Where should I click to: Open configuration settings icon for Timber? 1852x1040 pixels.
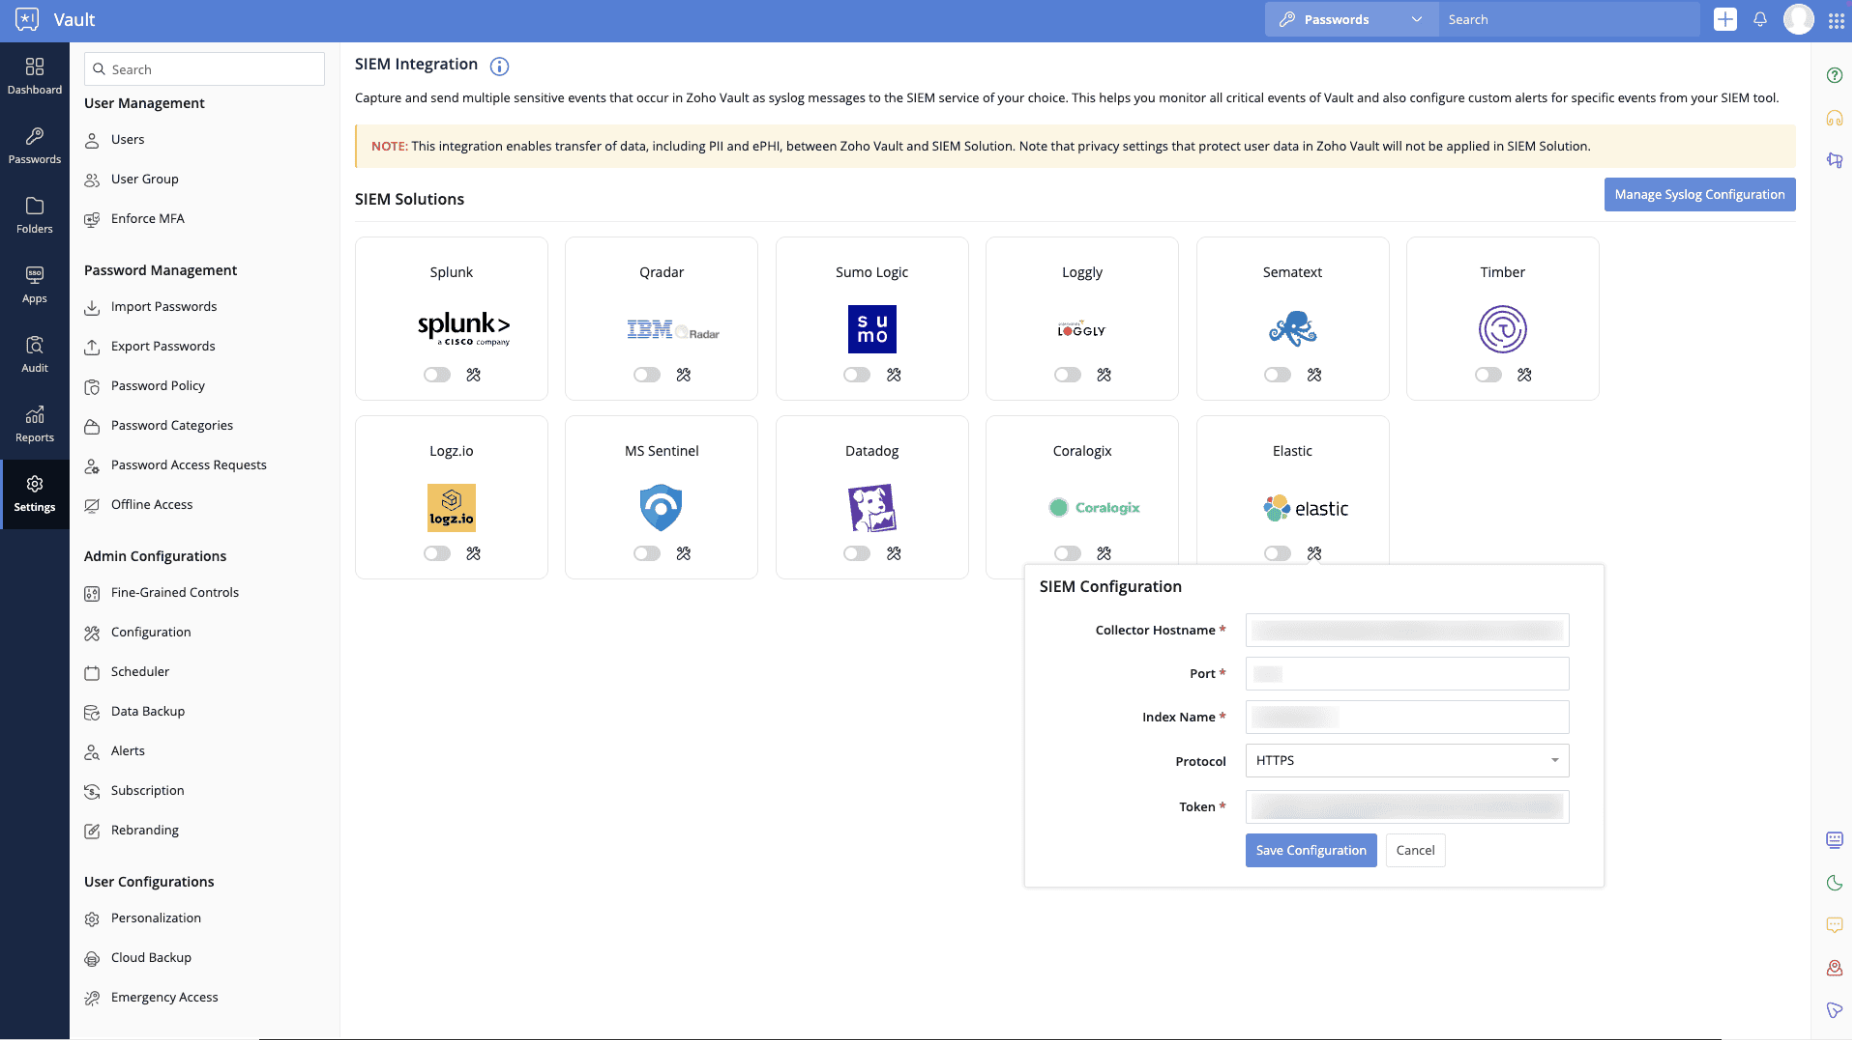click(1524, 375)
